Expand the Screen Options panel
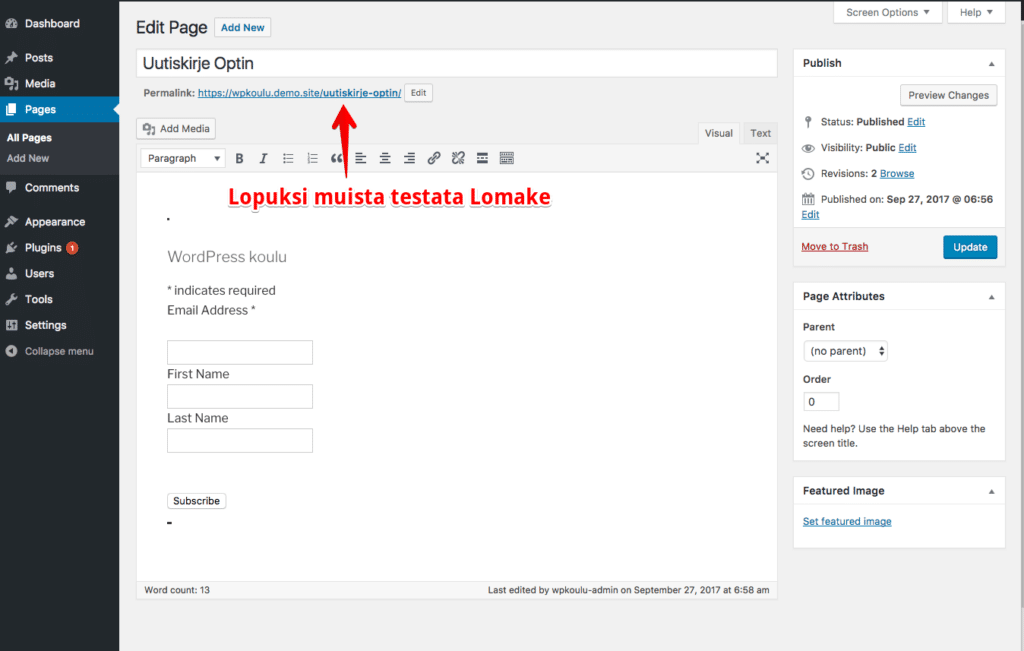The image size is (1024, 651). [888, 12]
